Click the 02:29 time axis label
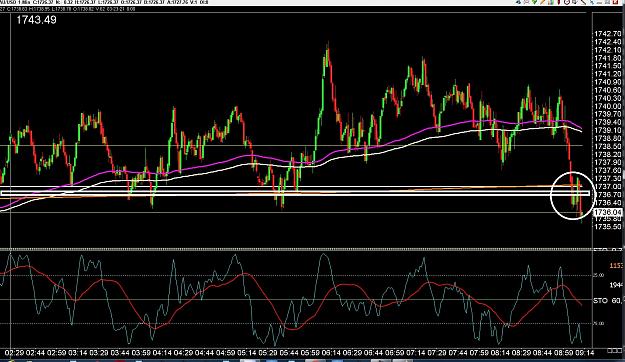The width and height of the screenshot is (625, 362). (x=14, y=353)
